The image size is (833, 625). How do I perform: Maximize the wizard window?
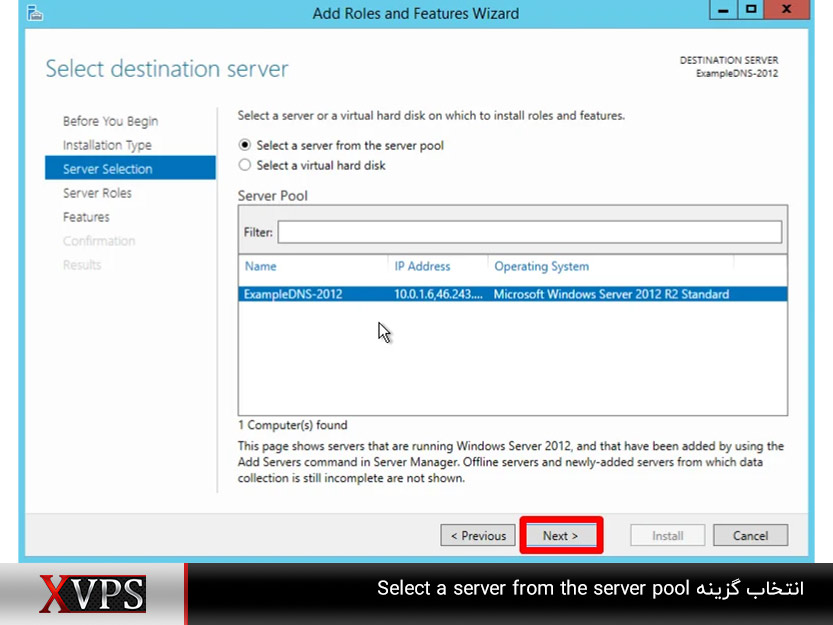tap(751, 10)
